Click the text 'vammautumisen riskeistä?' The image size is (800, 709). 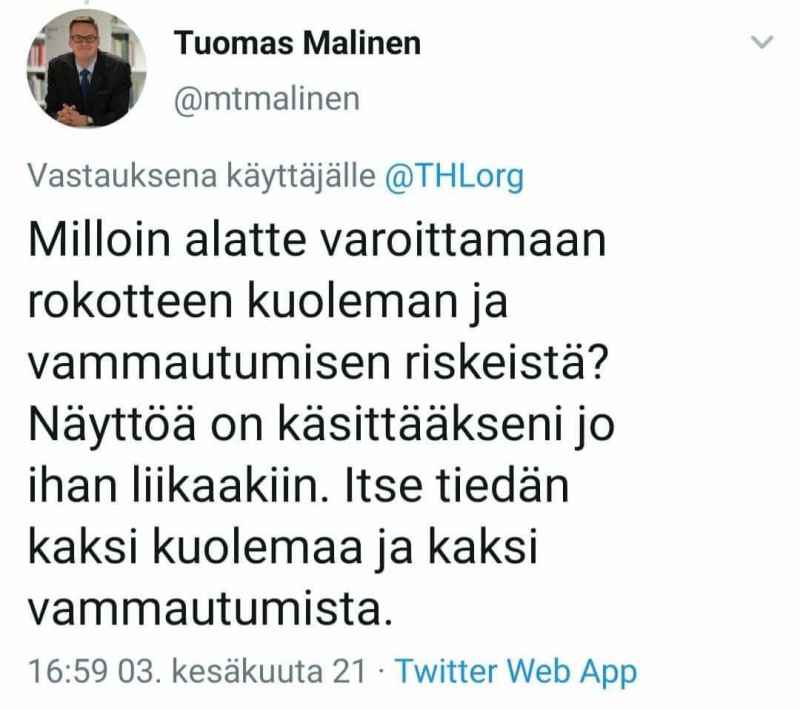[x=318, y=363]
